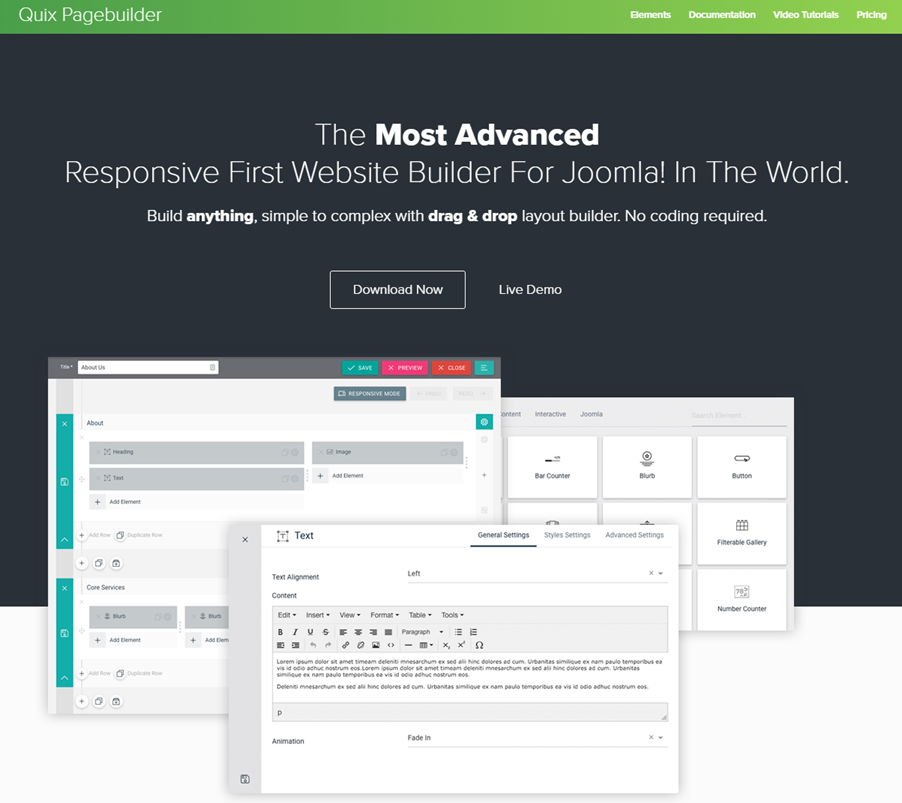
Task: Switch to the General Settings tab
Action: click(503, 535)
